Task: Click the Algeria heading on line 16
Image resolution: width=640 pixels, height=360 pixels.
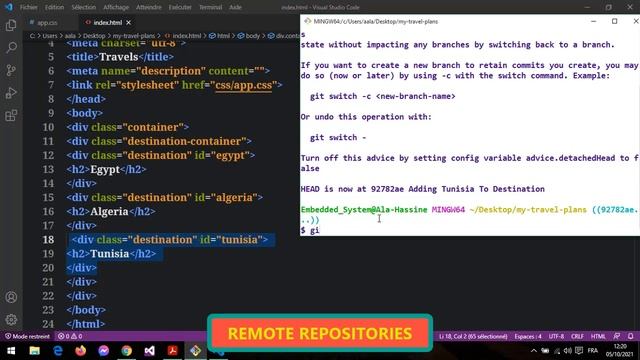Action: point(109,211)
